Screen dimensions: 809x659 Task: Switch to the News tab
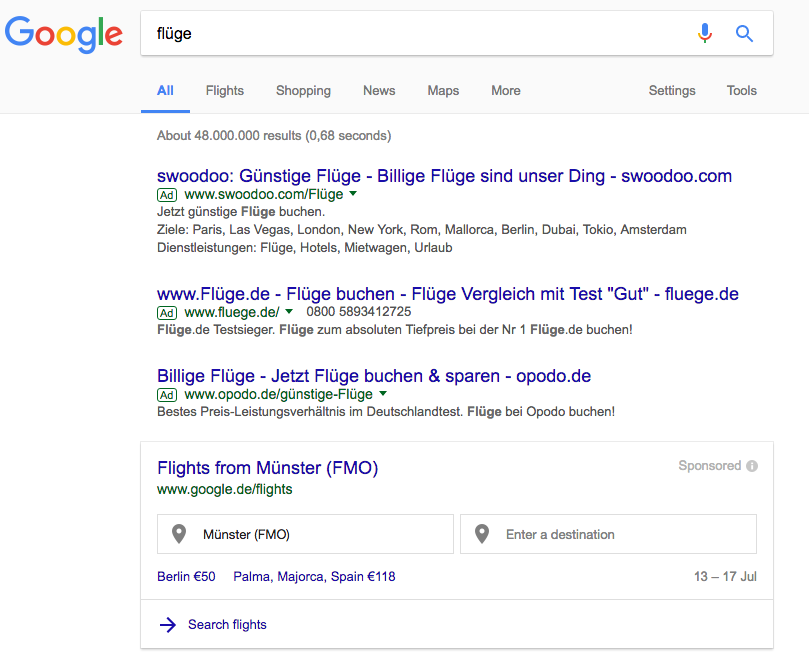[379, 90]
